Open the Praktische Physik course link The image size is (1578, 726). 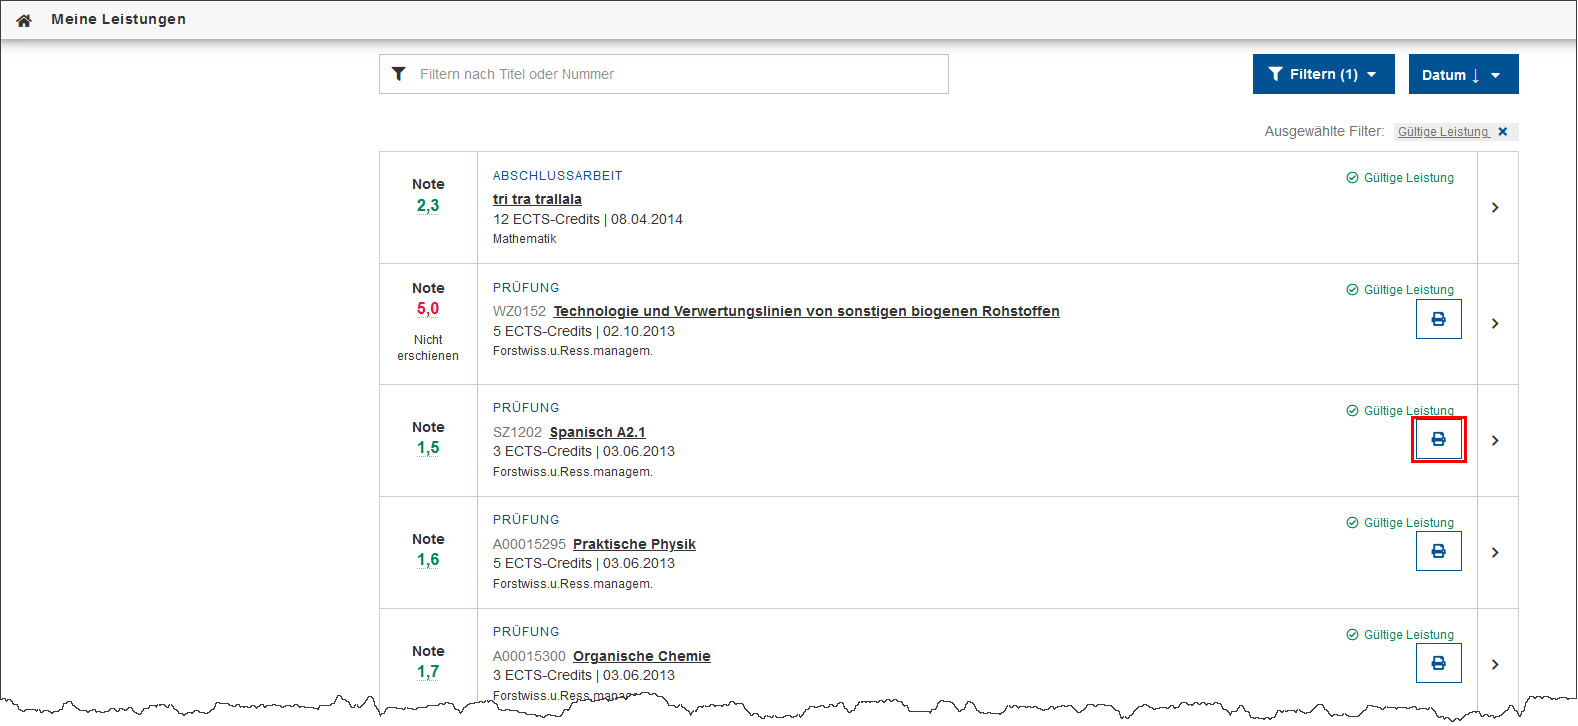coord(634,544)
